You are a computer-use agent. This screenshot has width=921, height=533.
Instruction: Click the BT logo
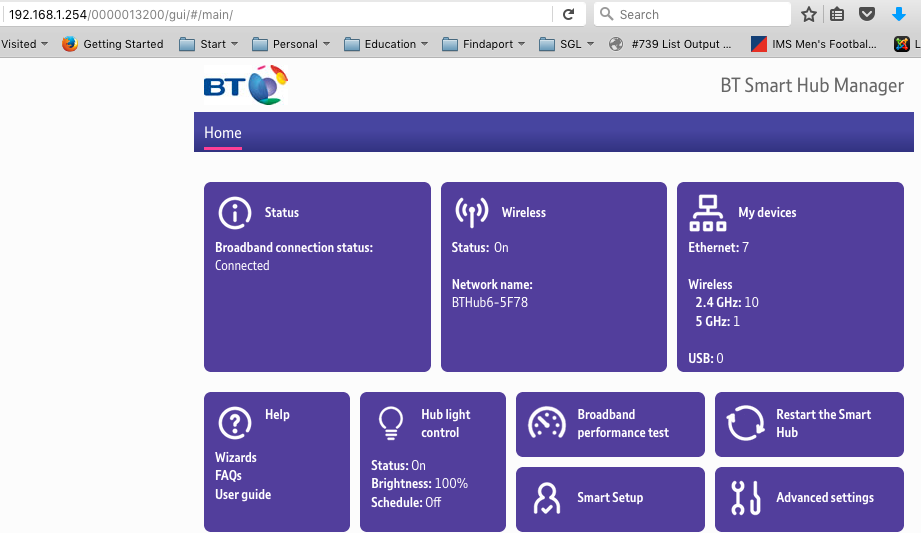tap(246, 85)
